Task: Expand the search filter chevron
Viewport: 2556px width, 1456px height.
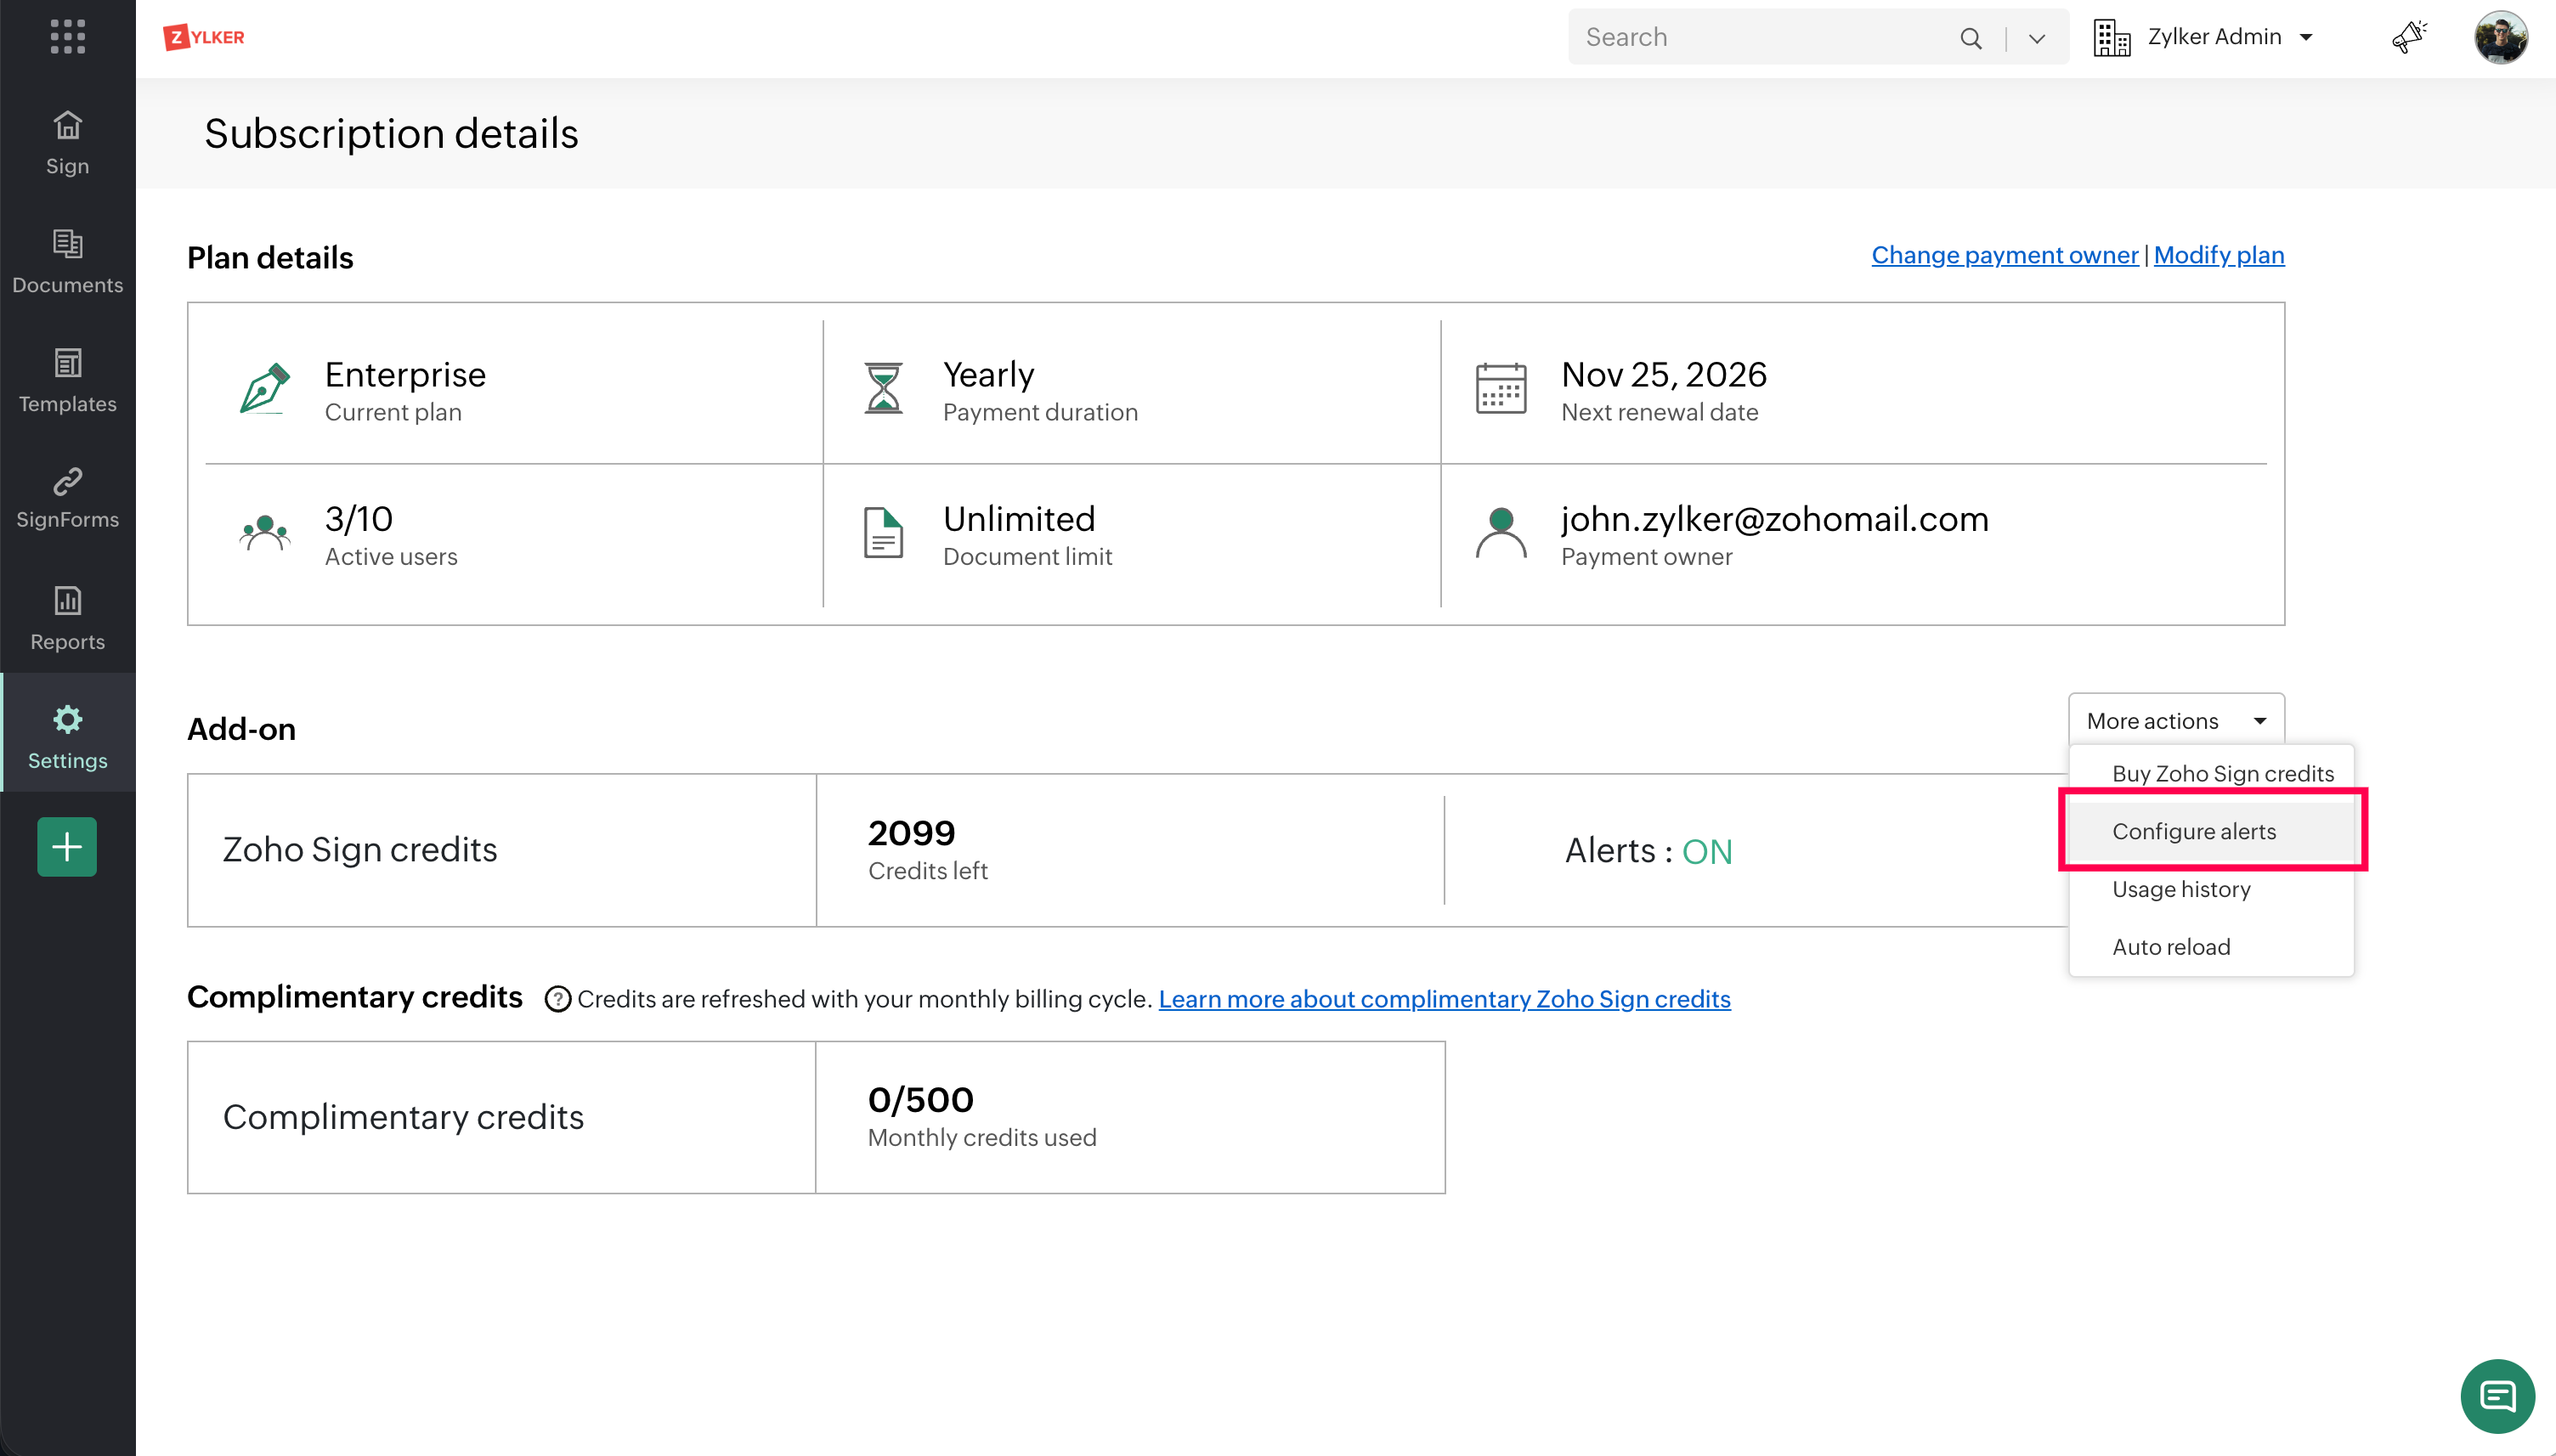Action: click(x=2036, y=38)
